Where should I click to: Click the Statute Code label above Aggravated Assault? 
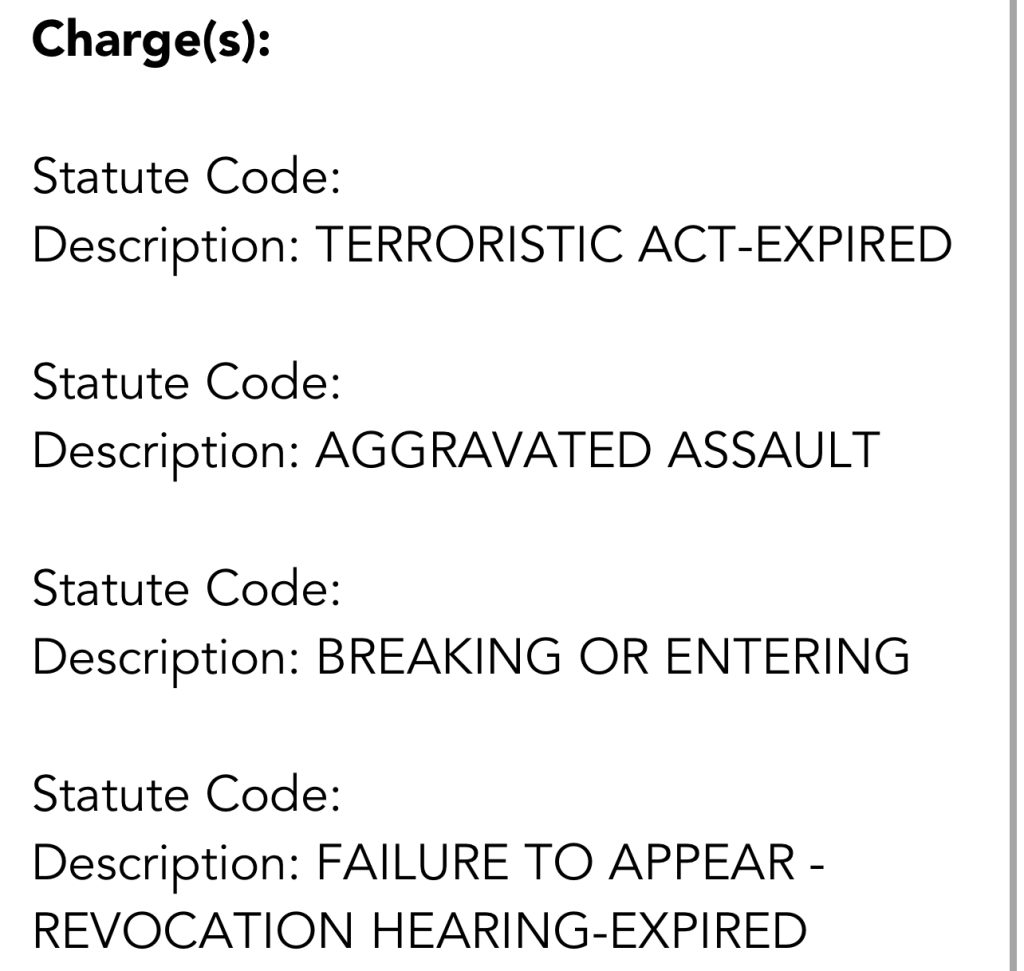187,383
